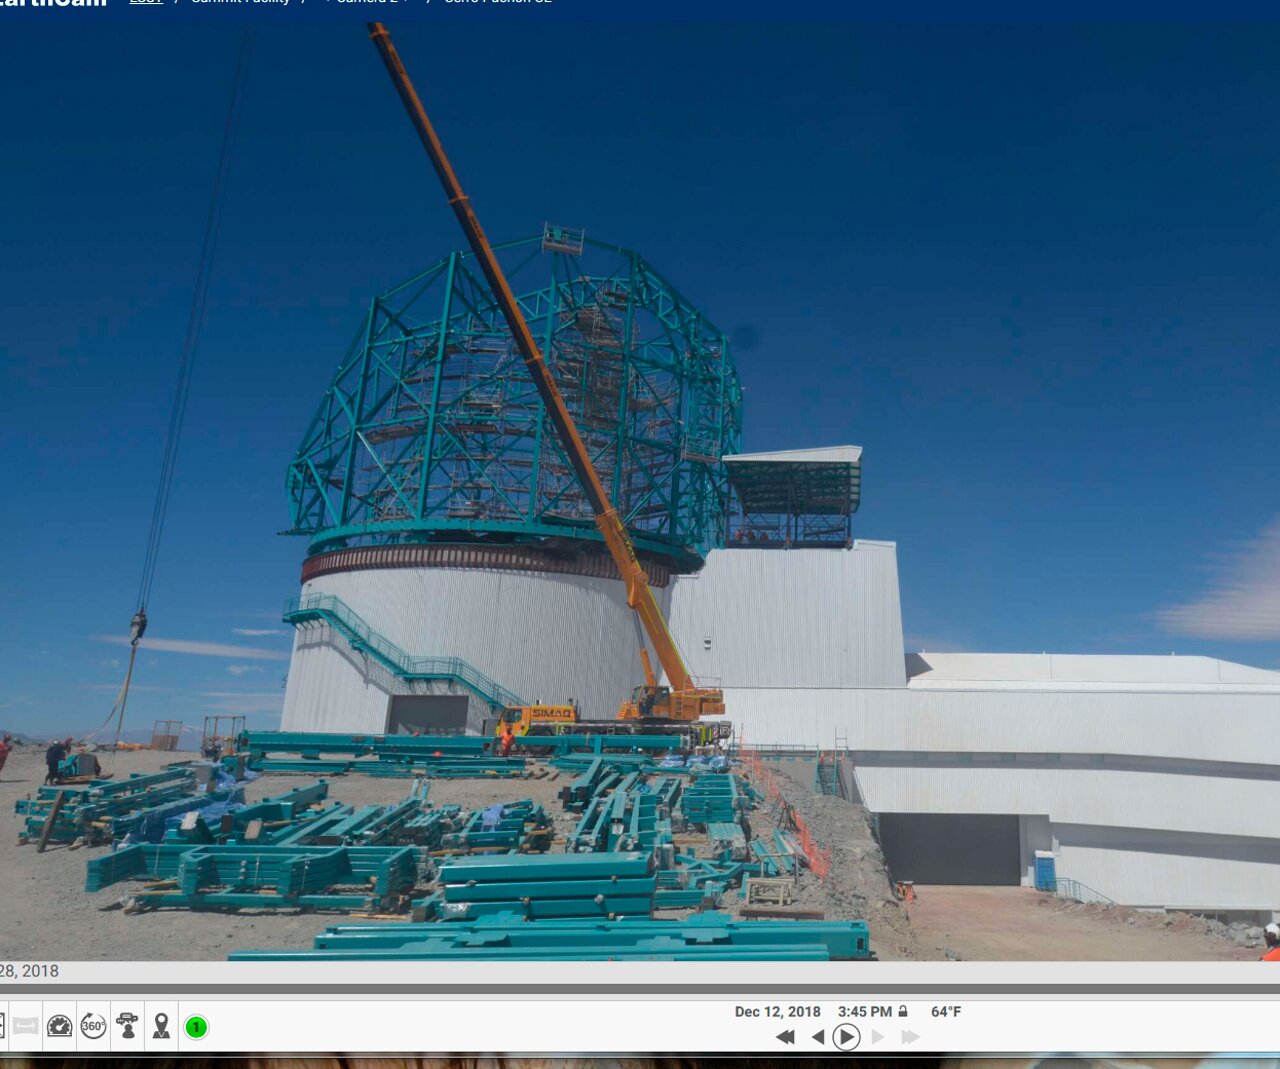Open the ESO link in the breadcrumb

pyautogui.click(x=146, y=2)
